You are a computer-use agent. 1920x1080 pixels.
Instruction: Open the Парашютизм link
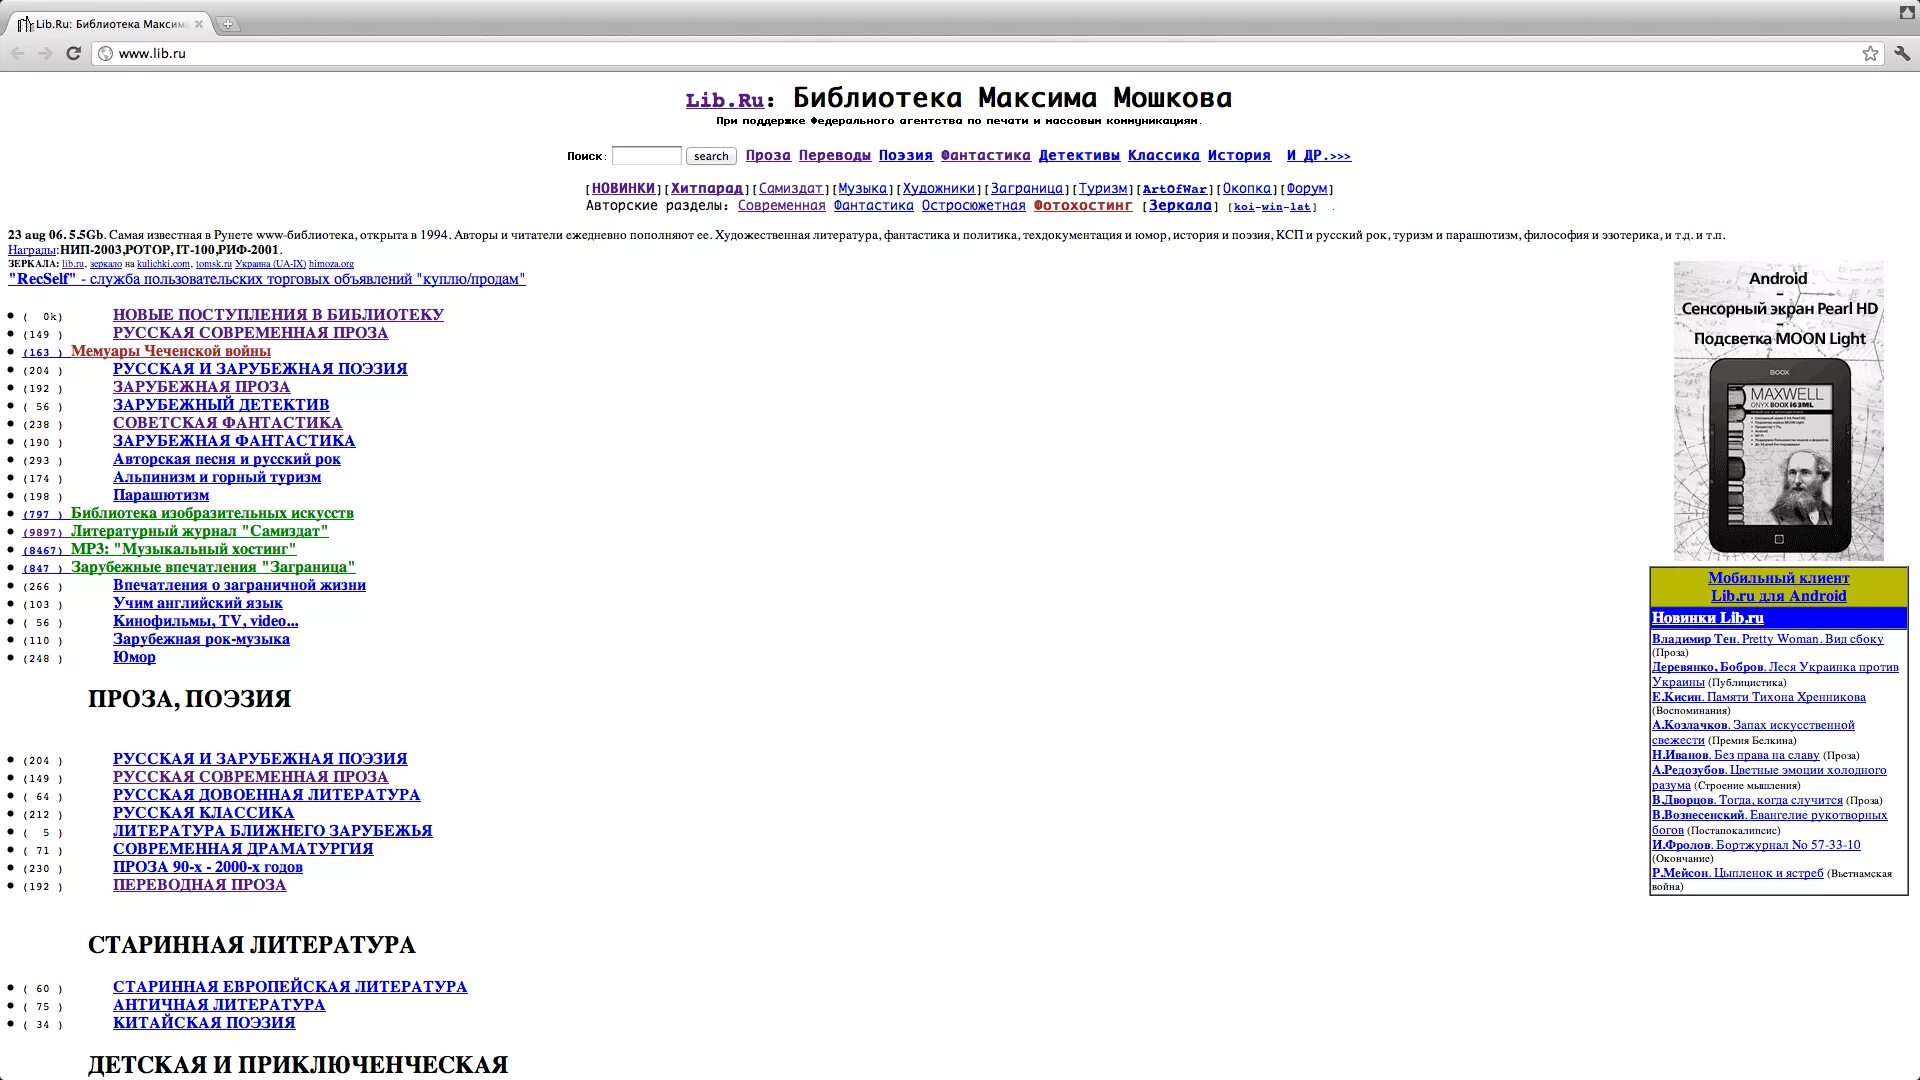161,495
